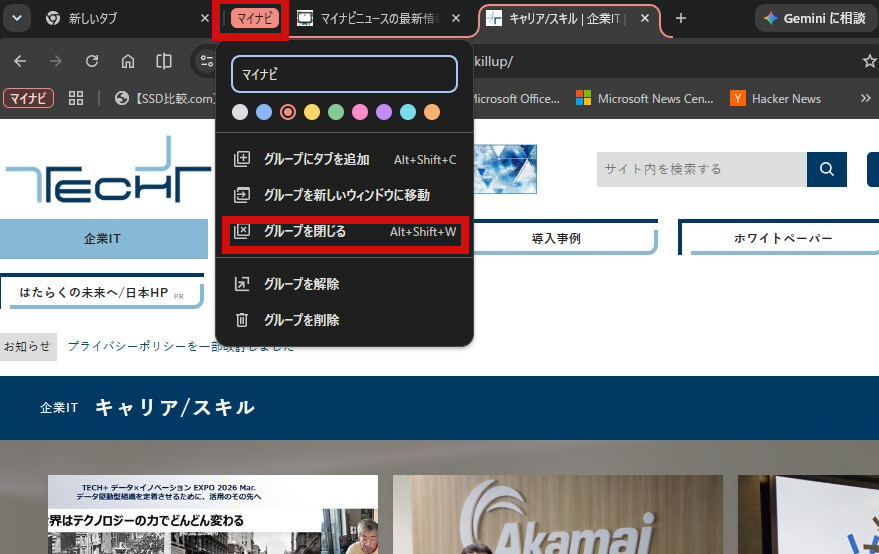
Task: Select グループにタブを追加 menu item
Action: click(x=344, y=159)
